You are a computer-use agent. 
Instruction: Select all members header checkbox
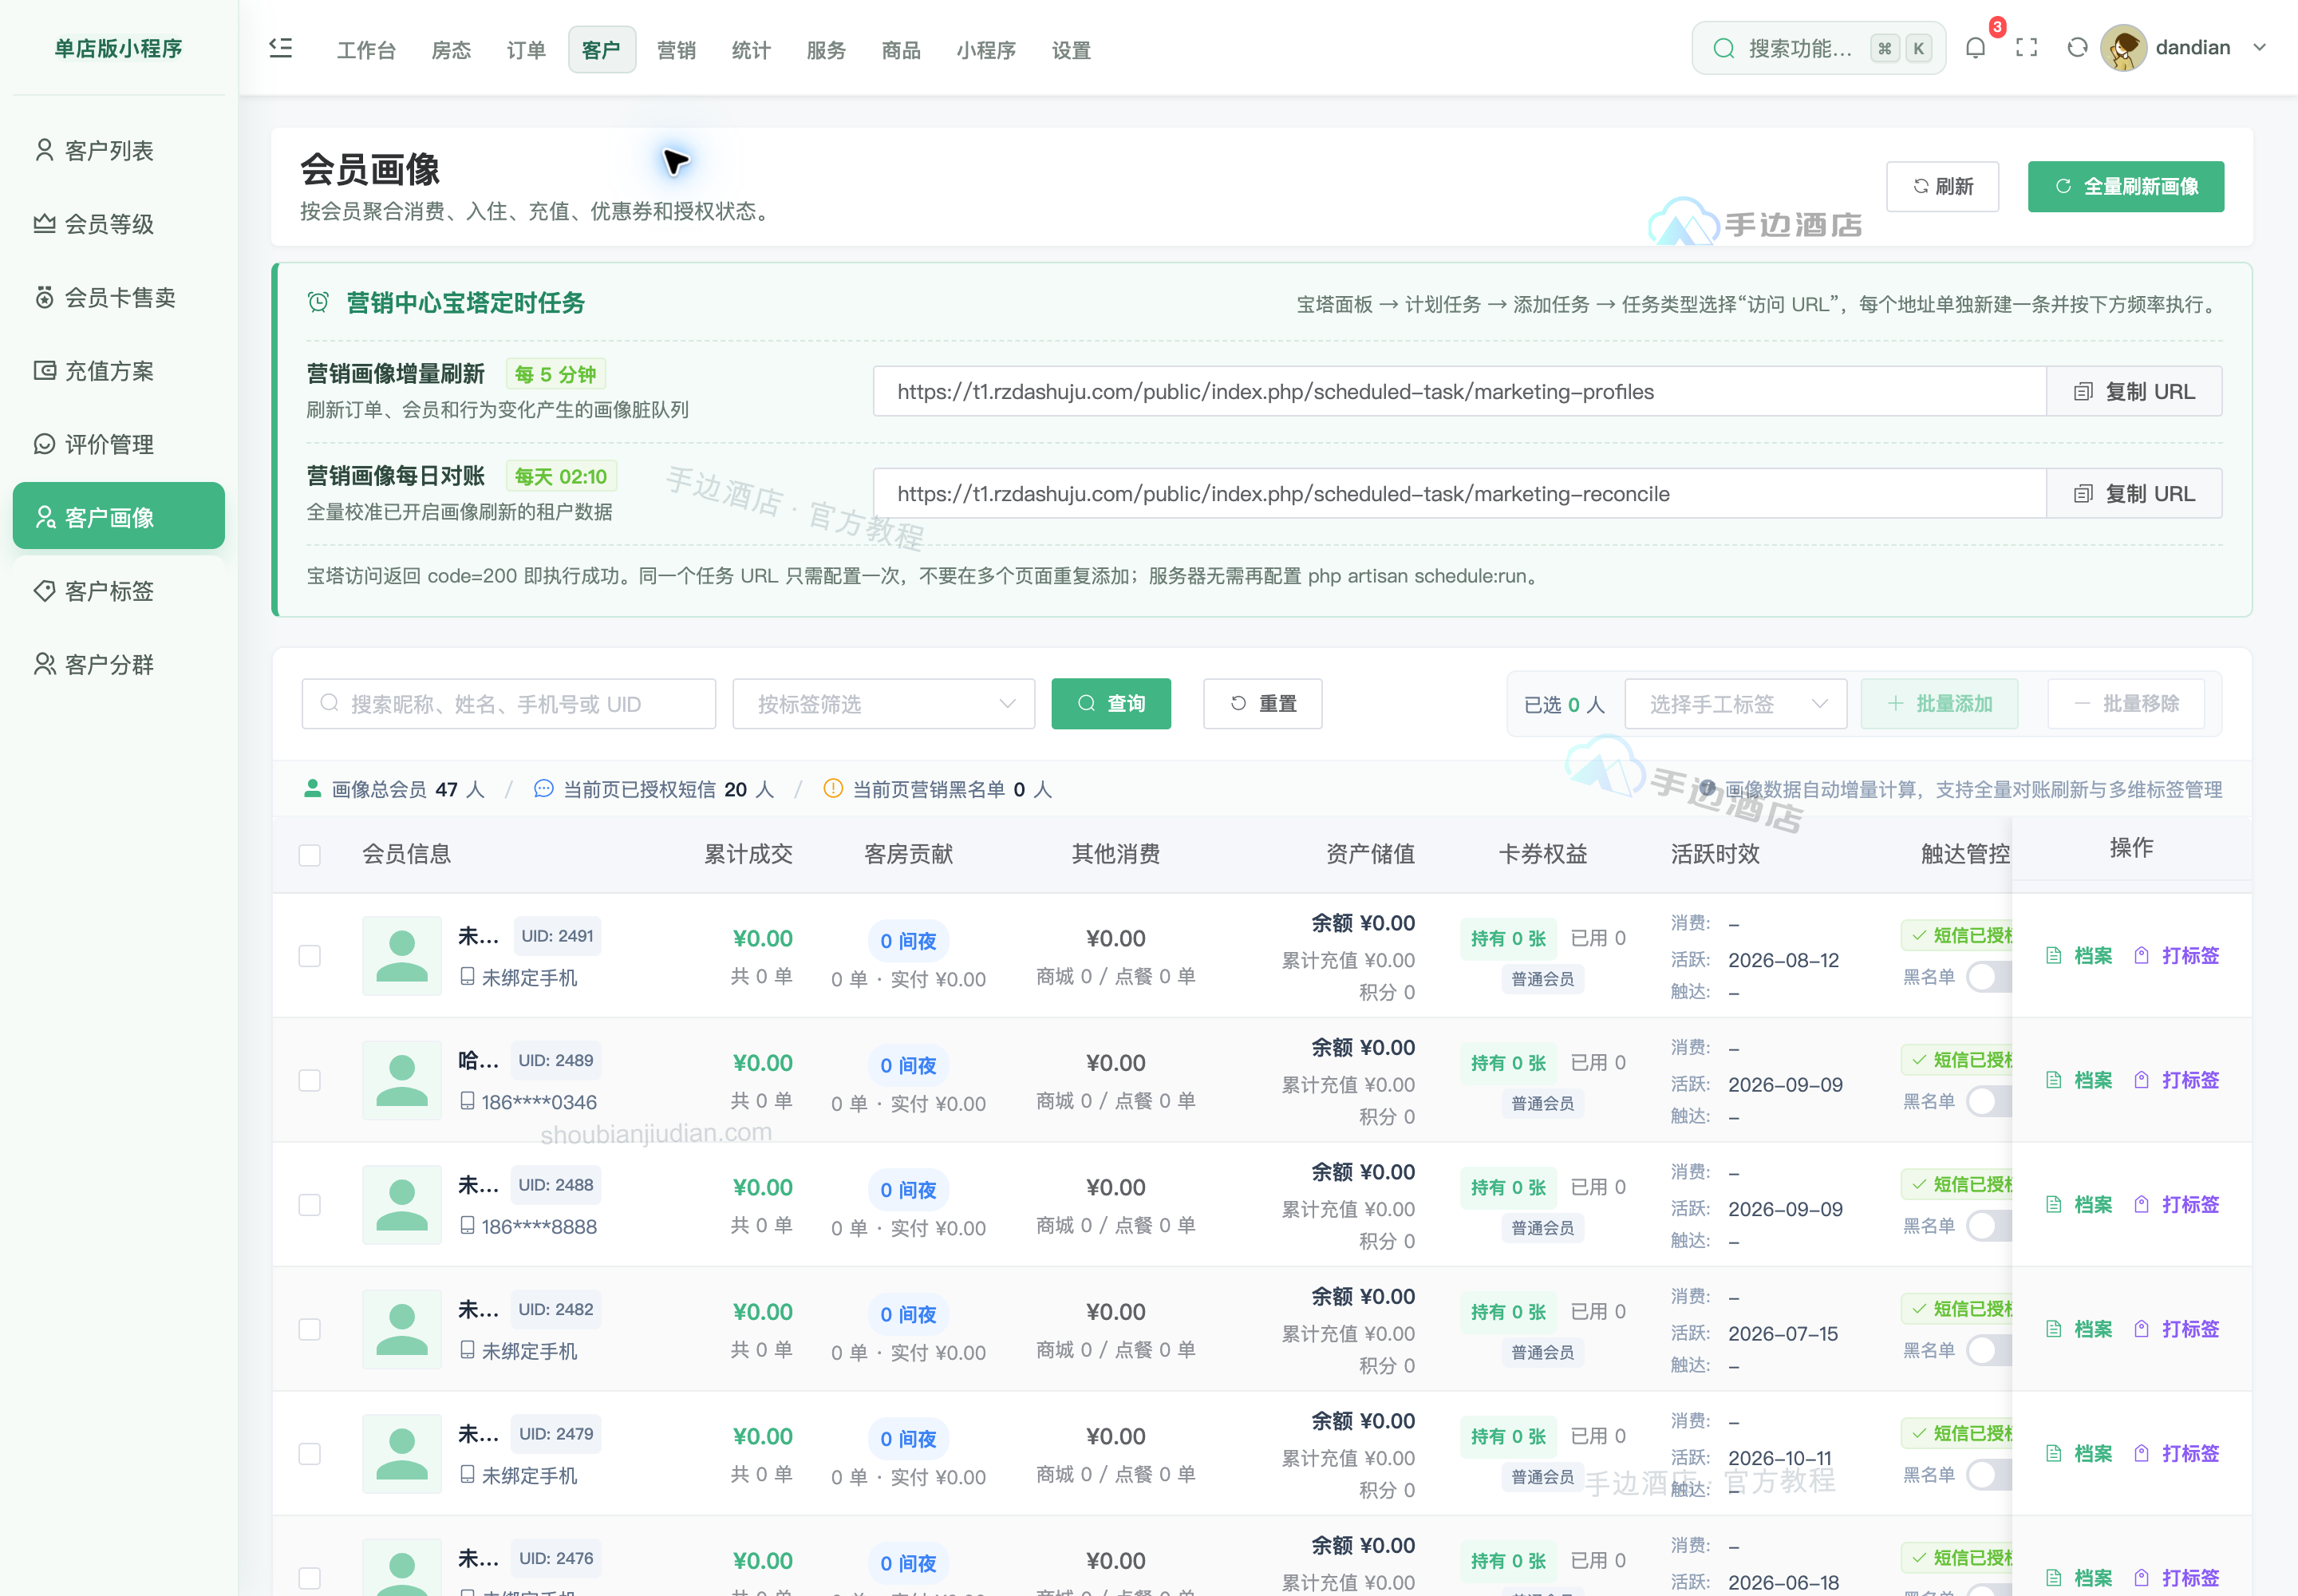pyautogui.click(x=310, y=855)
